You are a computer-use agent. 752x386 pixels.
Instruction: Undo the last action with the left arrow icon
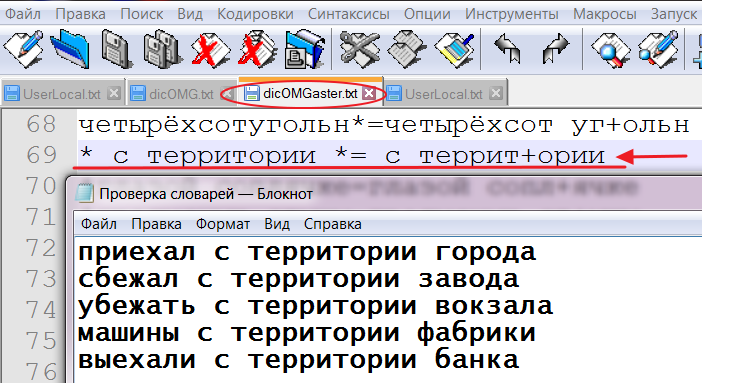(x=508, y=49)
